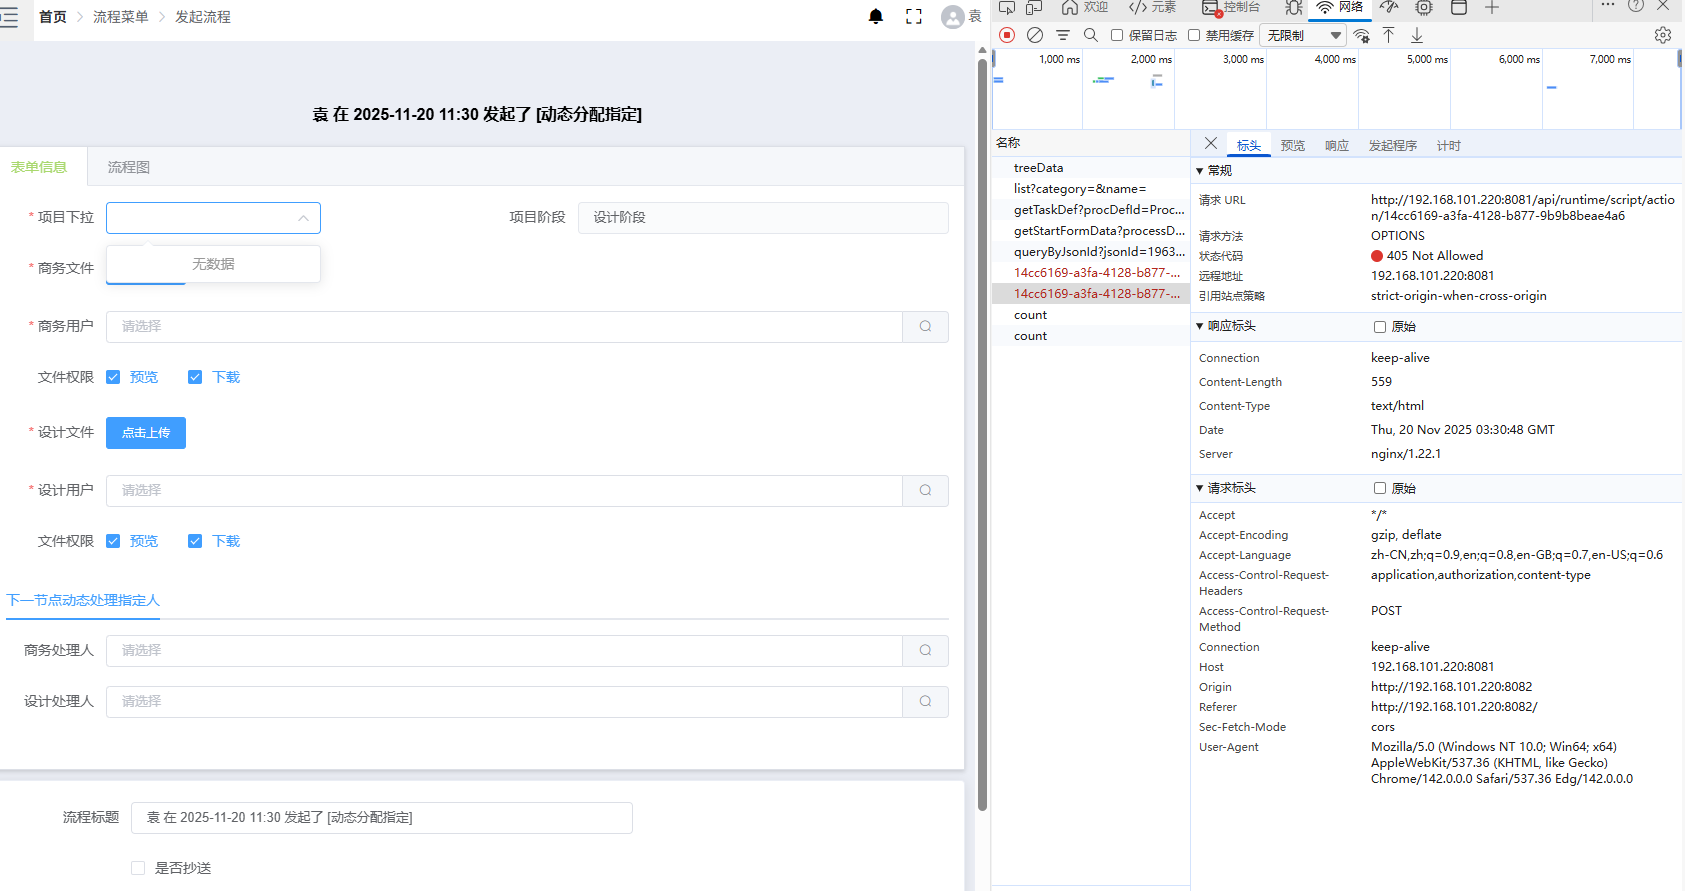This screenshot has height=891, width=1685.
Task: Open the user avatar menu
Action: pos(953,17)
